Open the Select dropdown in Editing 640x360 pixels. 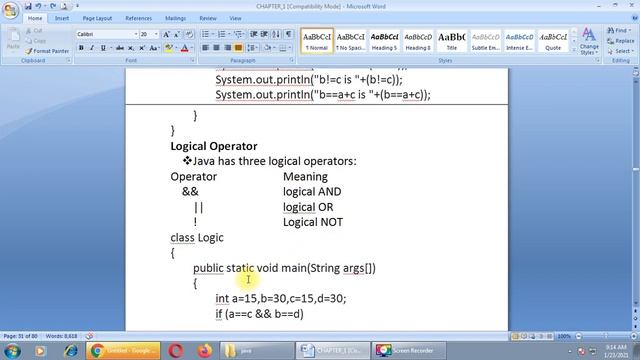620,51
